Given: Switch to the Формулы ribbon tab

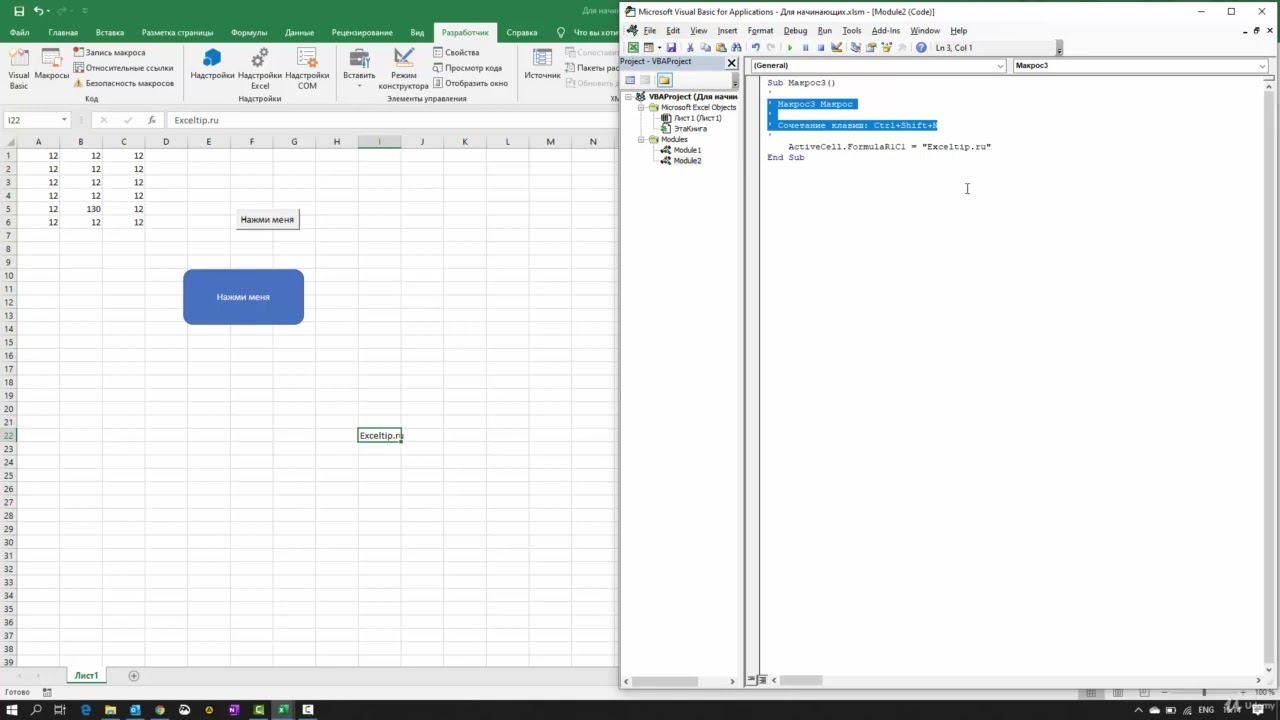Looking at the screenshot, I should click(x=249, y=32).
